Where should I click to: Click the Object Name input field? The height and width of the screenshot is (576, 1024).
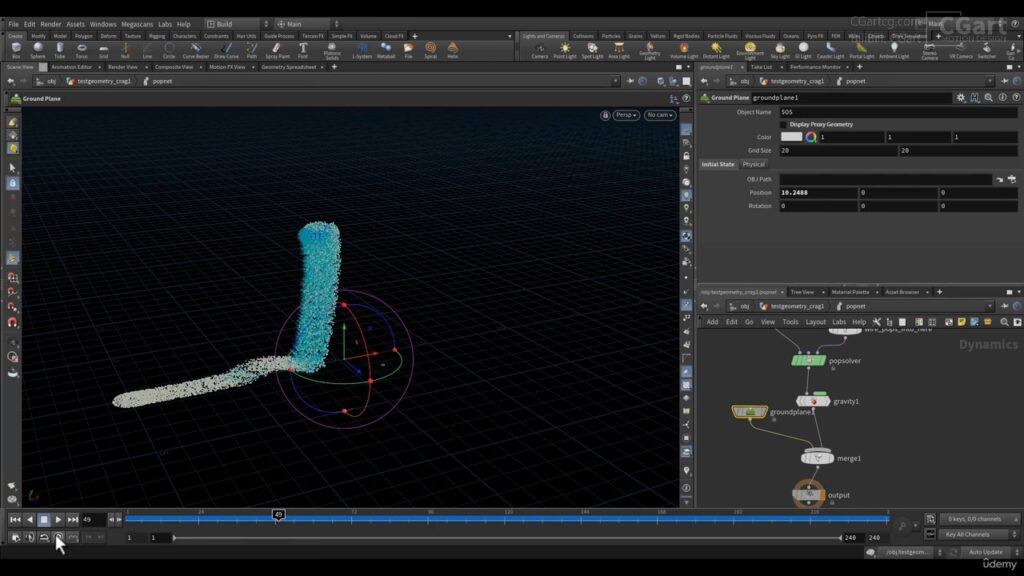[x=898, y=112]
